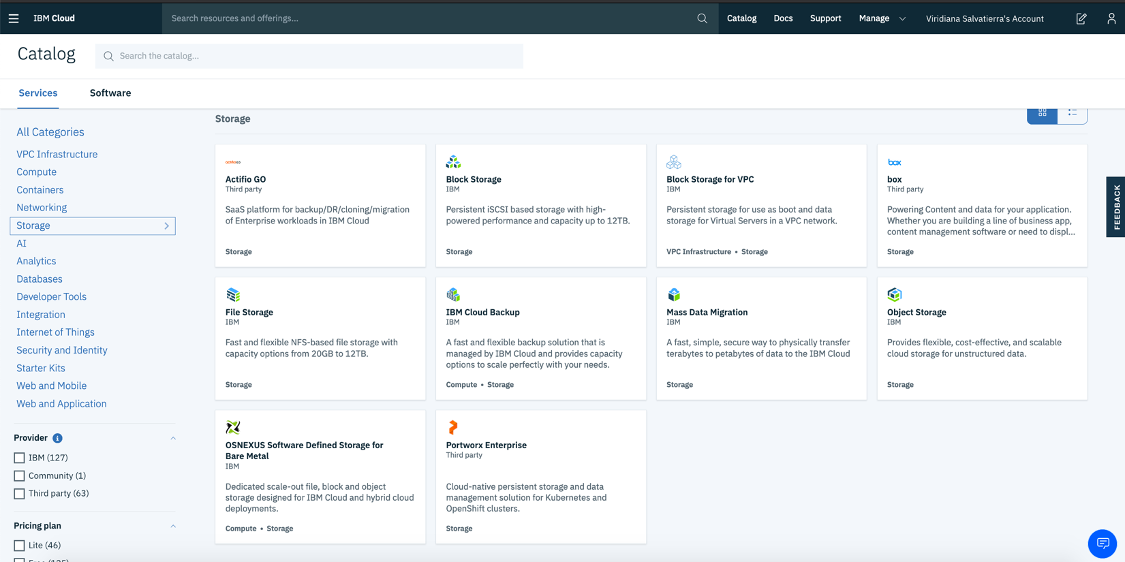Switch to grid view layout

pos(1042,113)
